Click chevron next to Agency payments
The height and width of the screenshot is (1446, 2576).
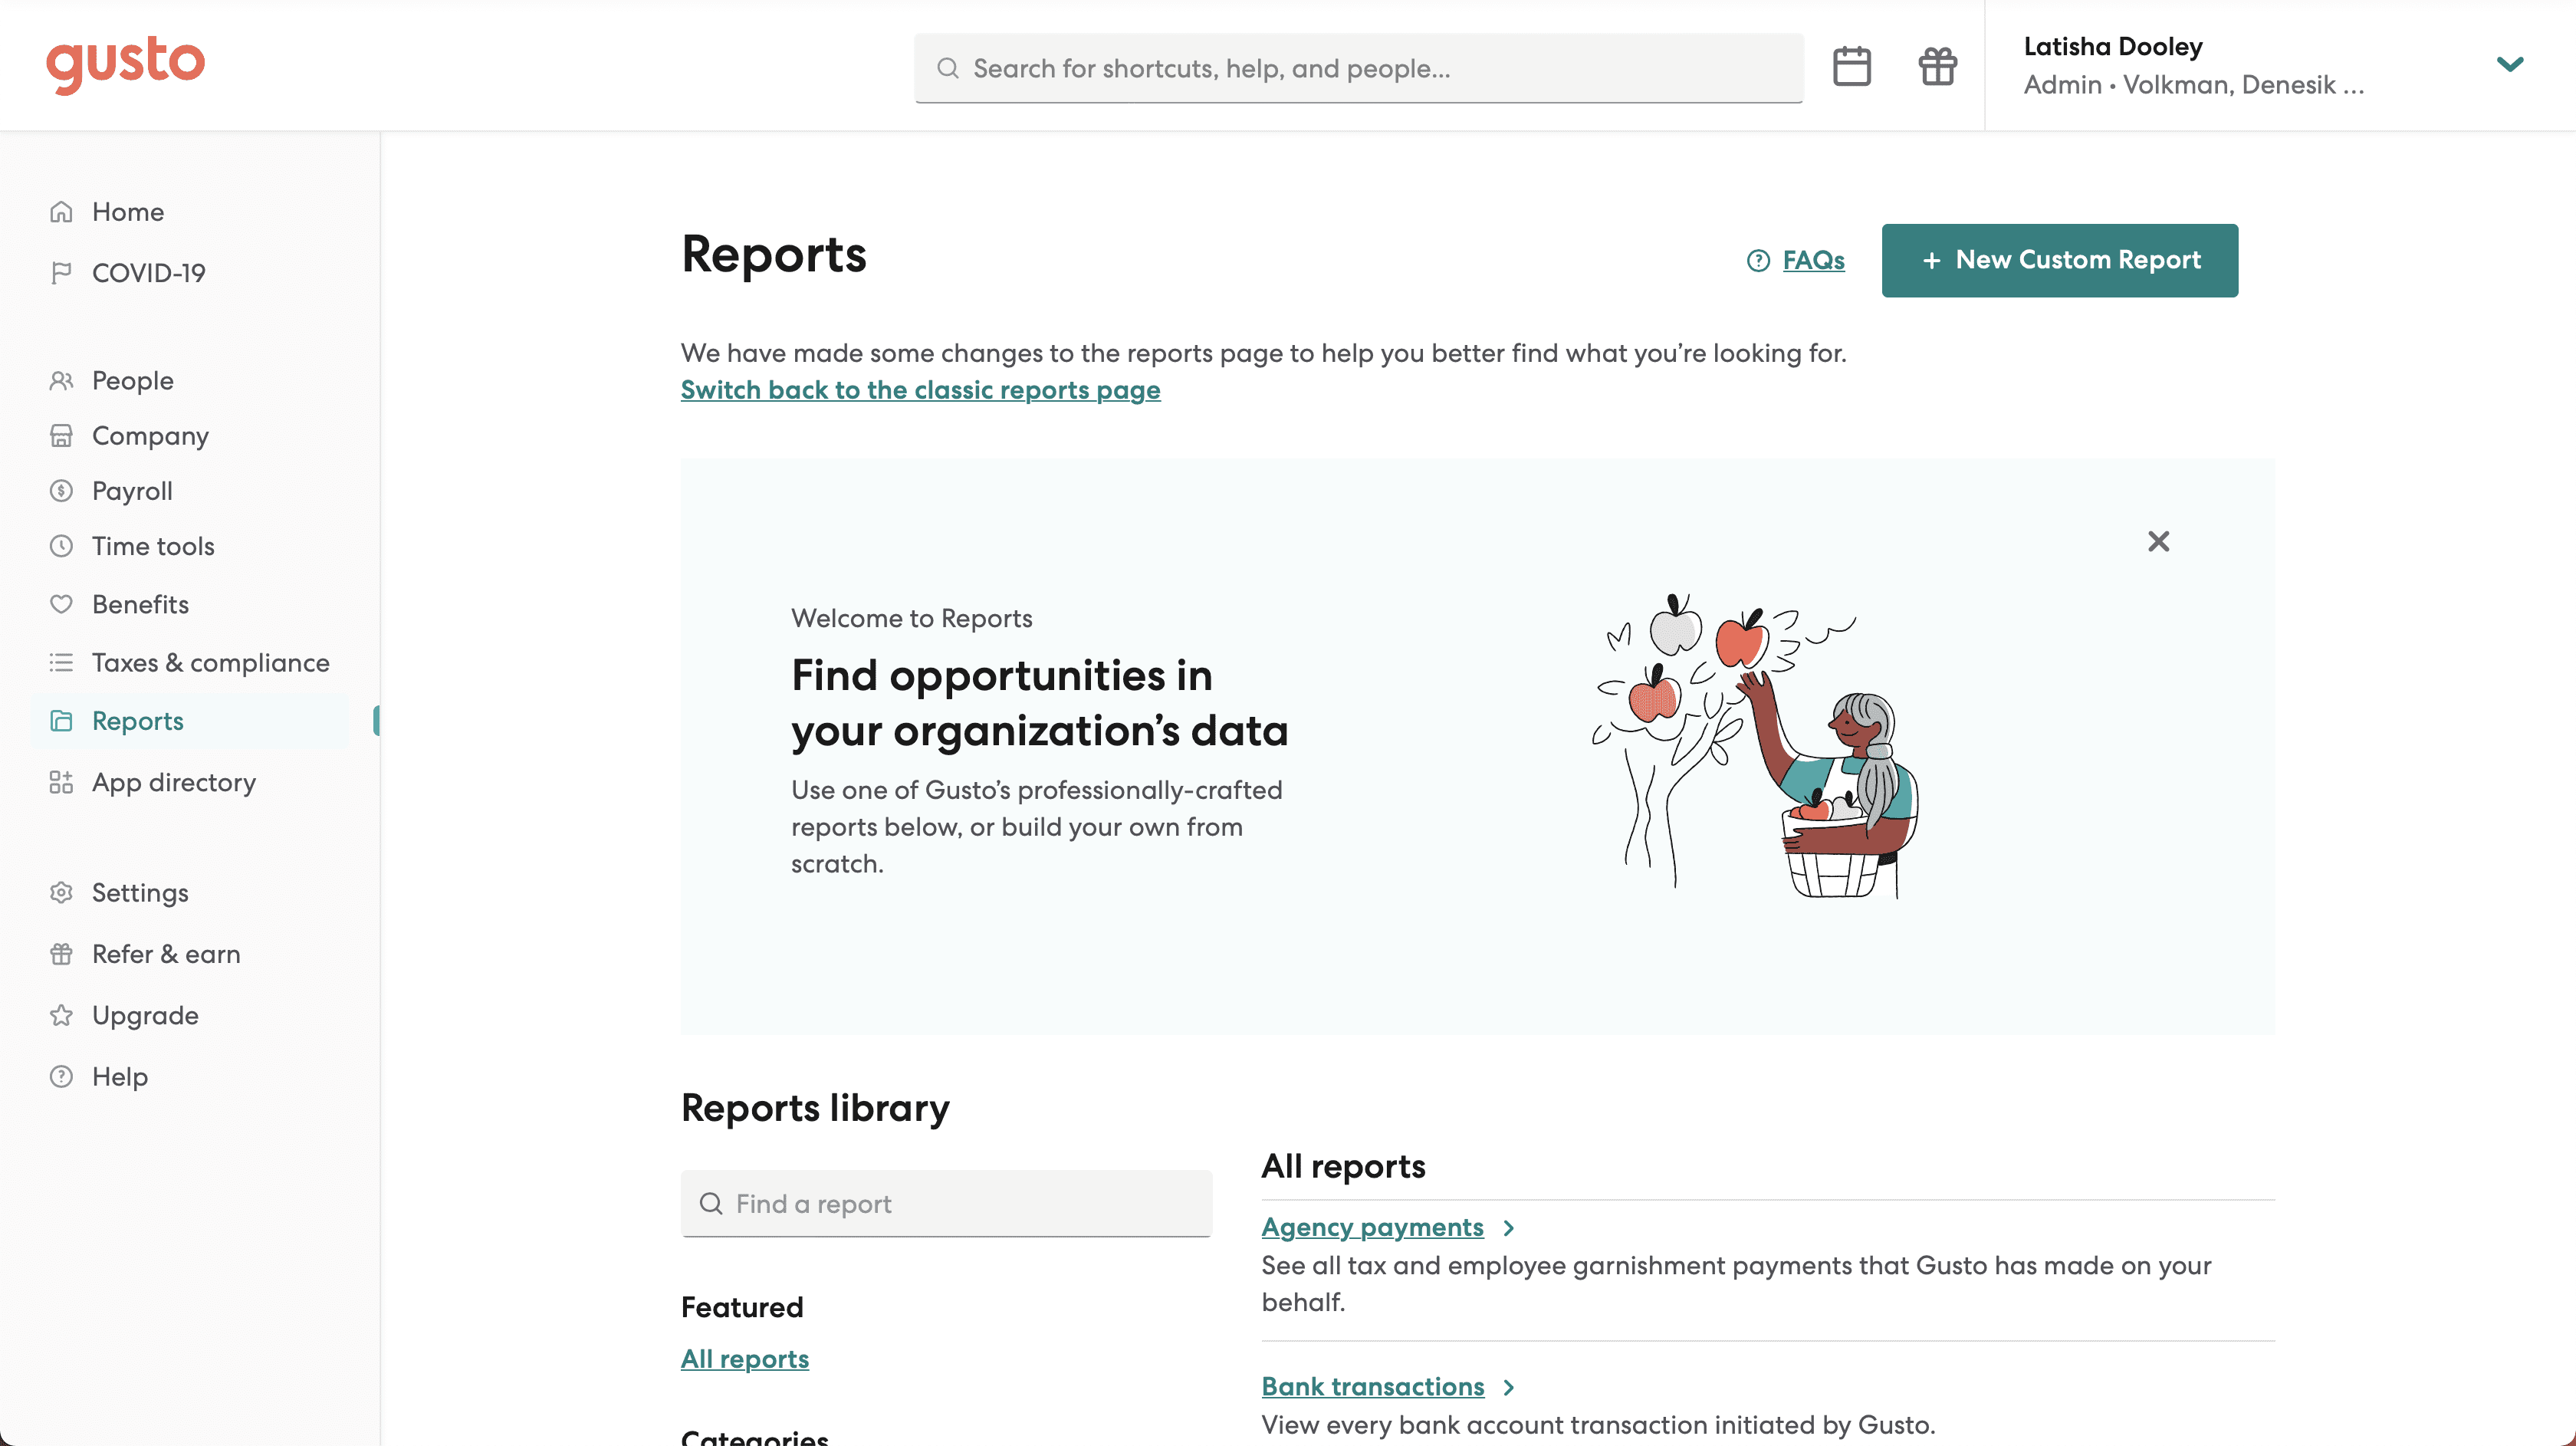pos(1509,1228)
